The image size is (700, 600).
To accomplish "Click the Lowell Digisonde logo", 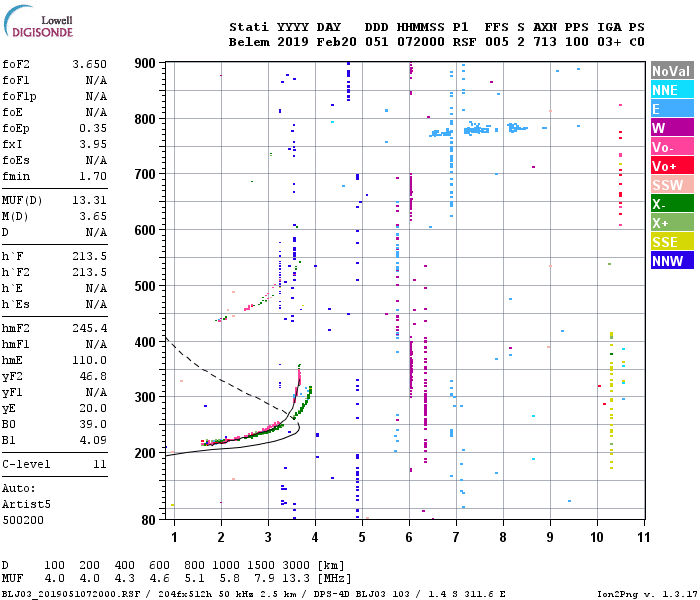I will [38, 22].
